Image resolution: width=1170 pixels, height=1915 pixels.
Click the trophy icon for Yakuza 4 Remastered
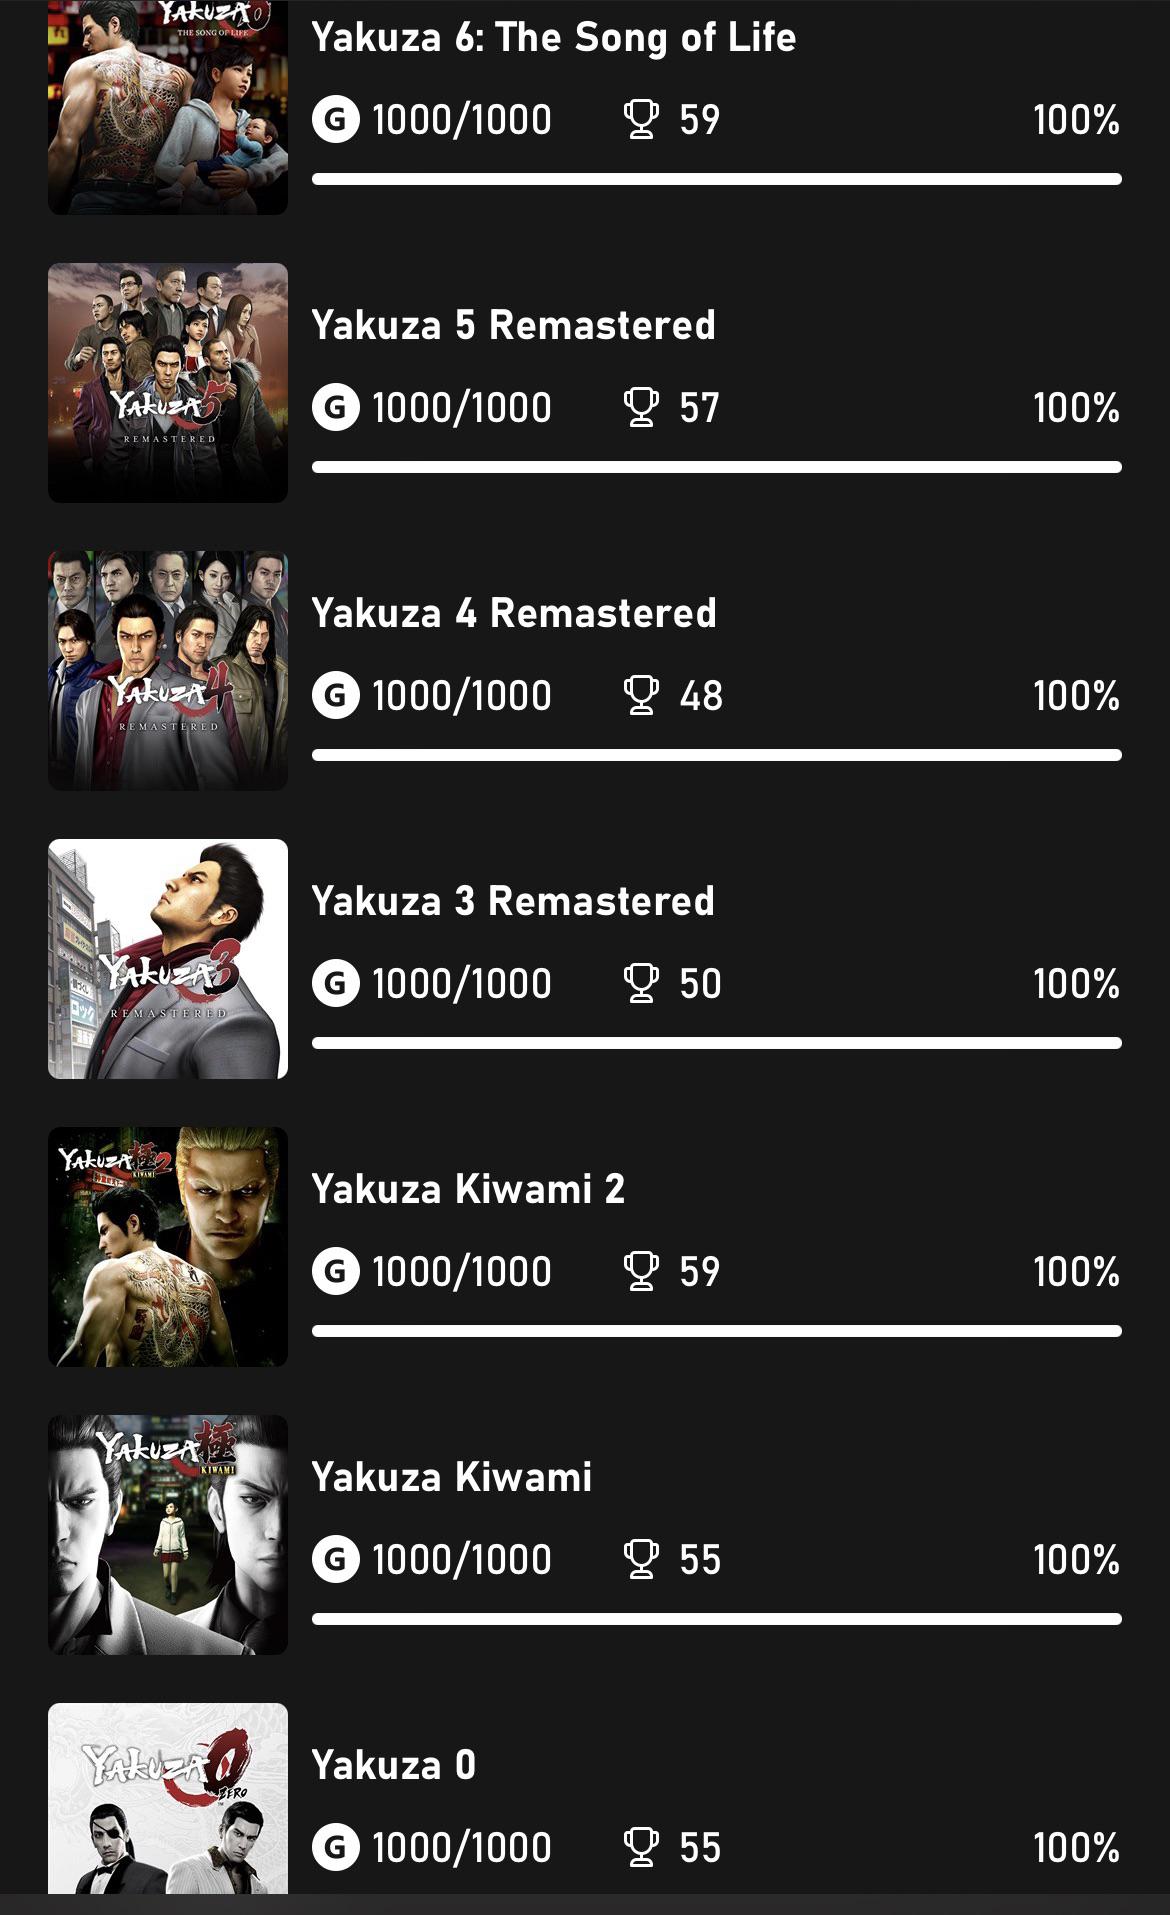click(641, 696)
